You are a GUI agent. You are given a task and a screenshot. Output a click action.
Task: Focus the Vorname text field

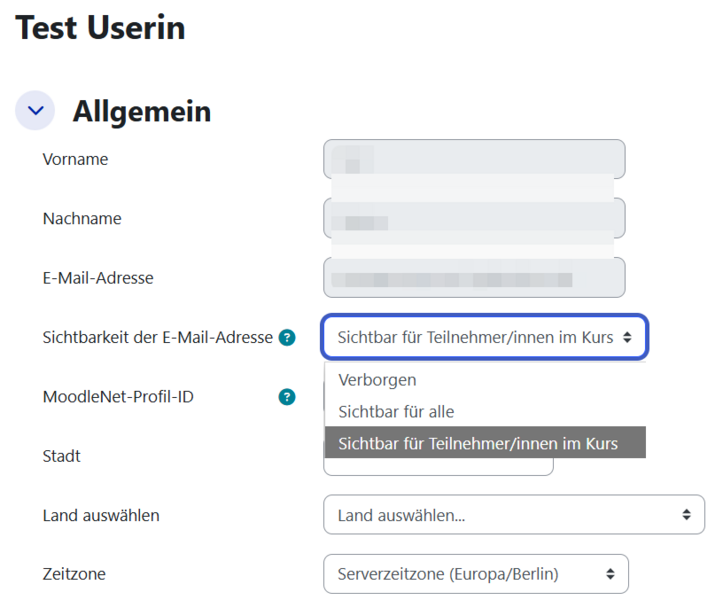point(474,159)
